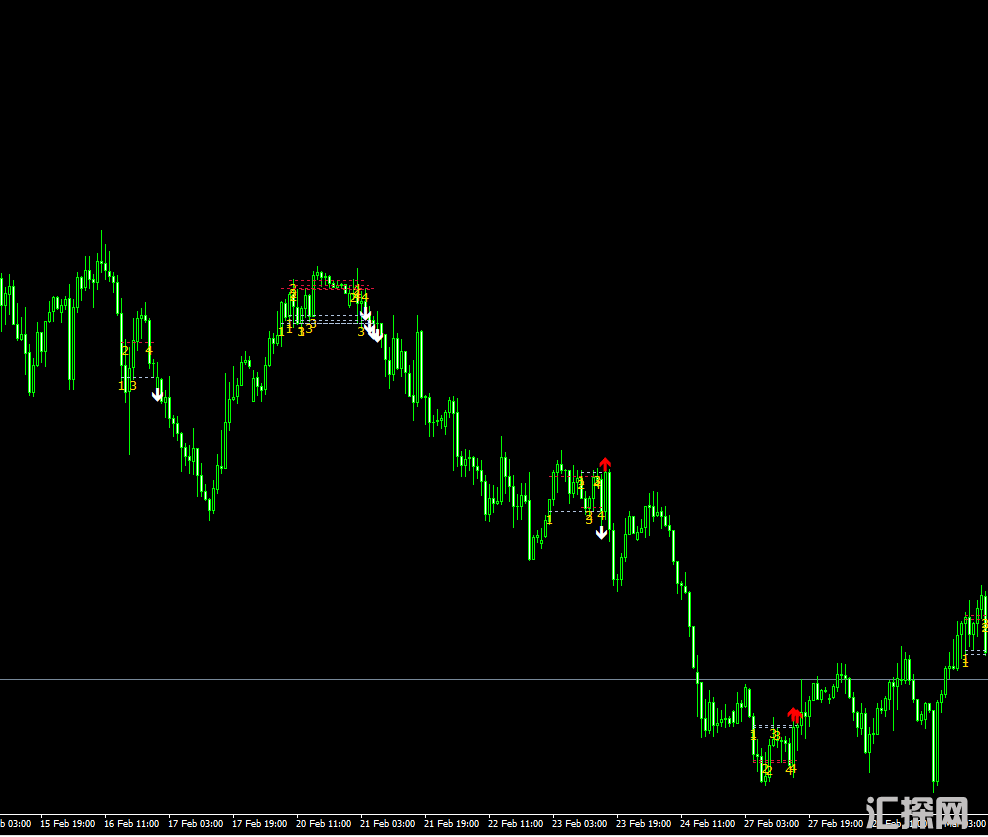The image size is (988, 837).
Task: Select the yellow '2' label near 16 Feb
Action: coord(125,350)
